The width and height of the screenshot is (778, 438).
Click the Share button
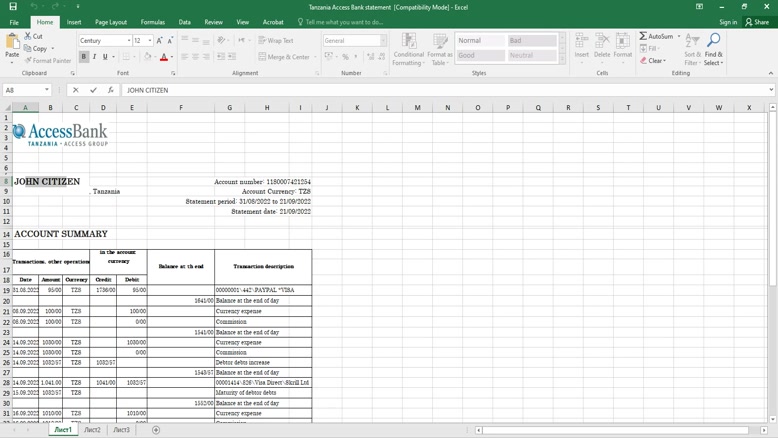tap(757, 22)
